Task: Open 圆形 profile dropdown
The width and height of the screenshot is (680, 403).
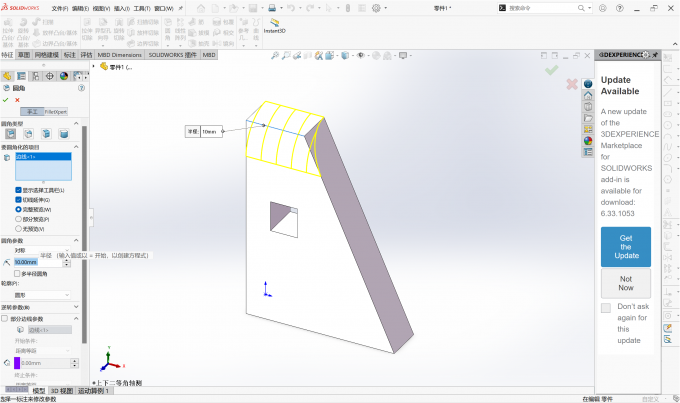Action: point(42,295)
